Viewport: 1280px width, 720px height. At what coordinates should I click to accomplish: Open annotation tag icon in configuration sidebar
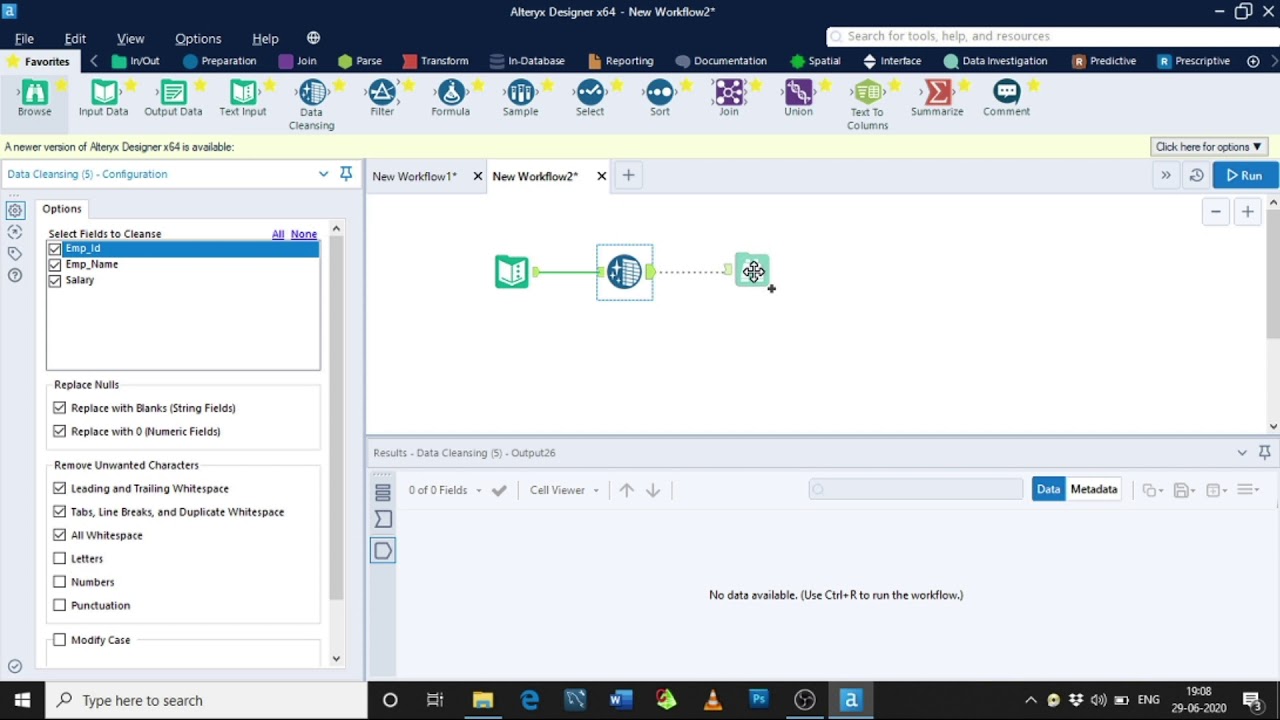14,254
